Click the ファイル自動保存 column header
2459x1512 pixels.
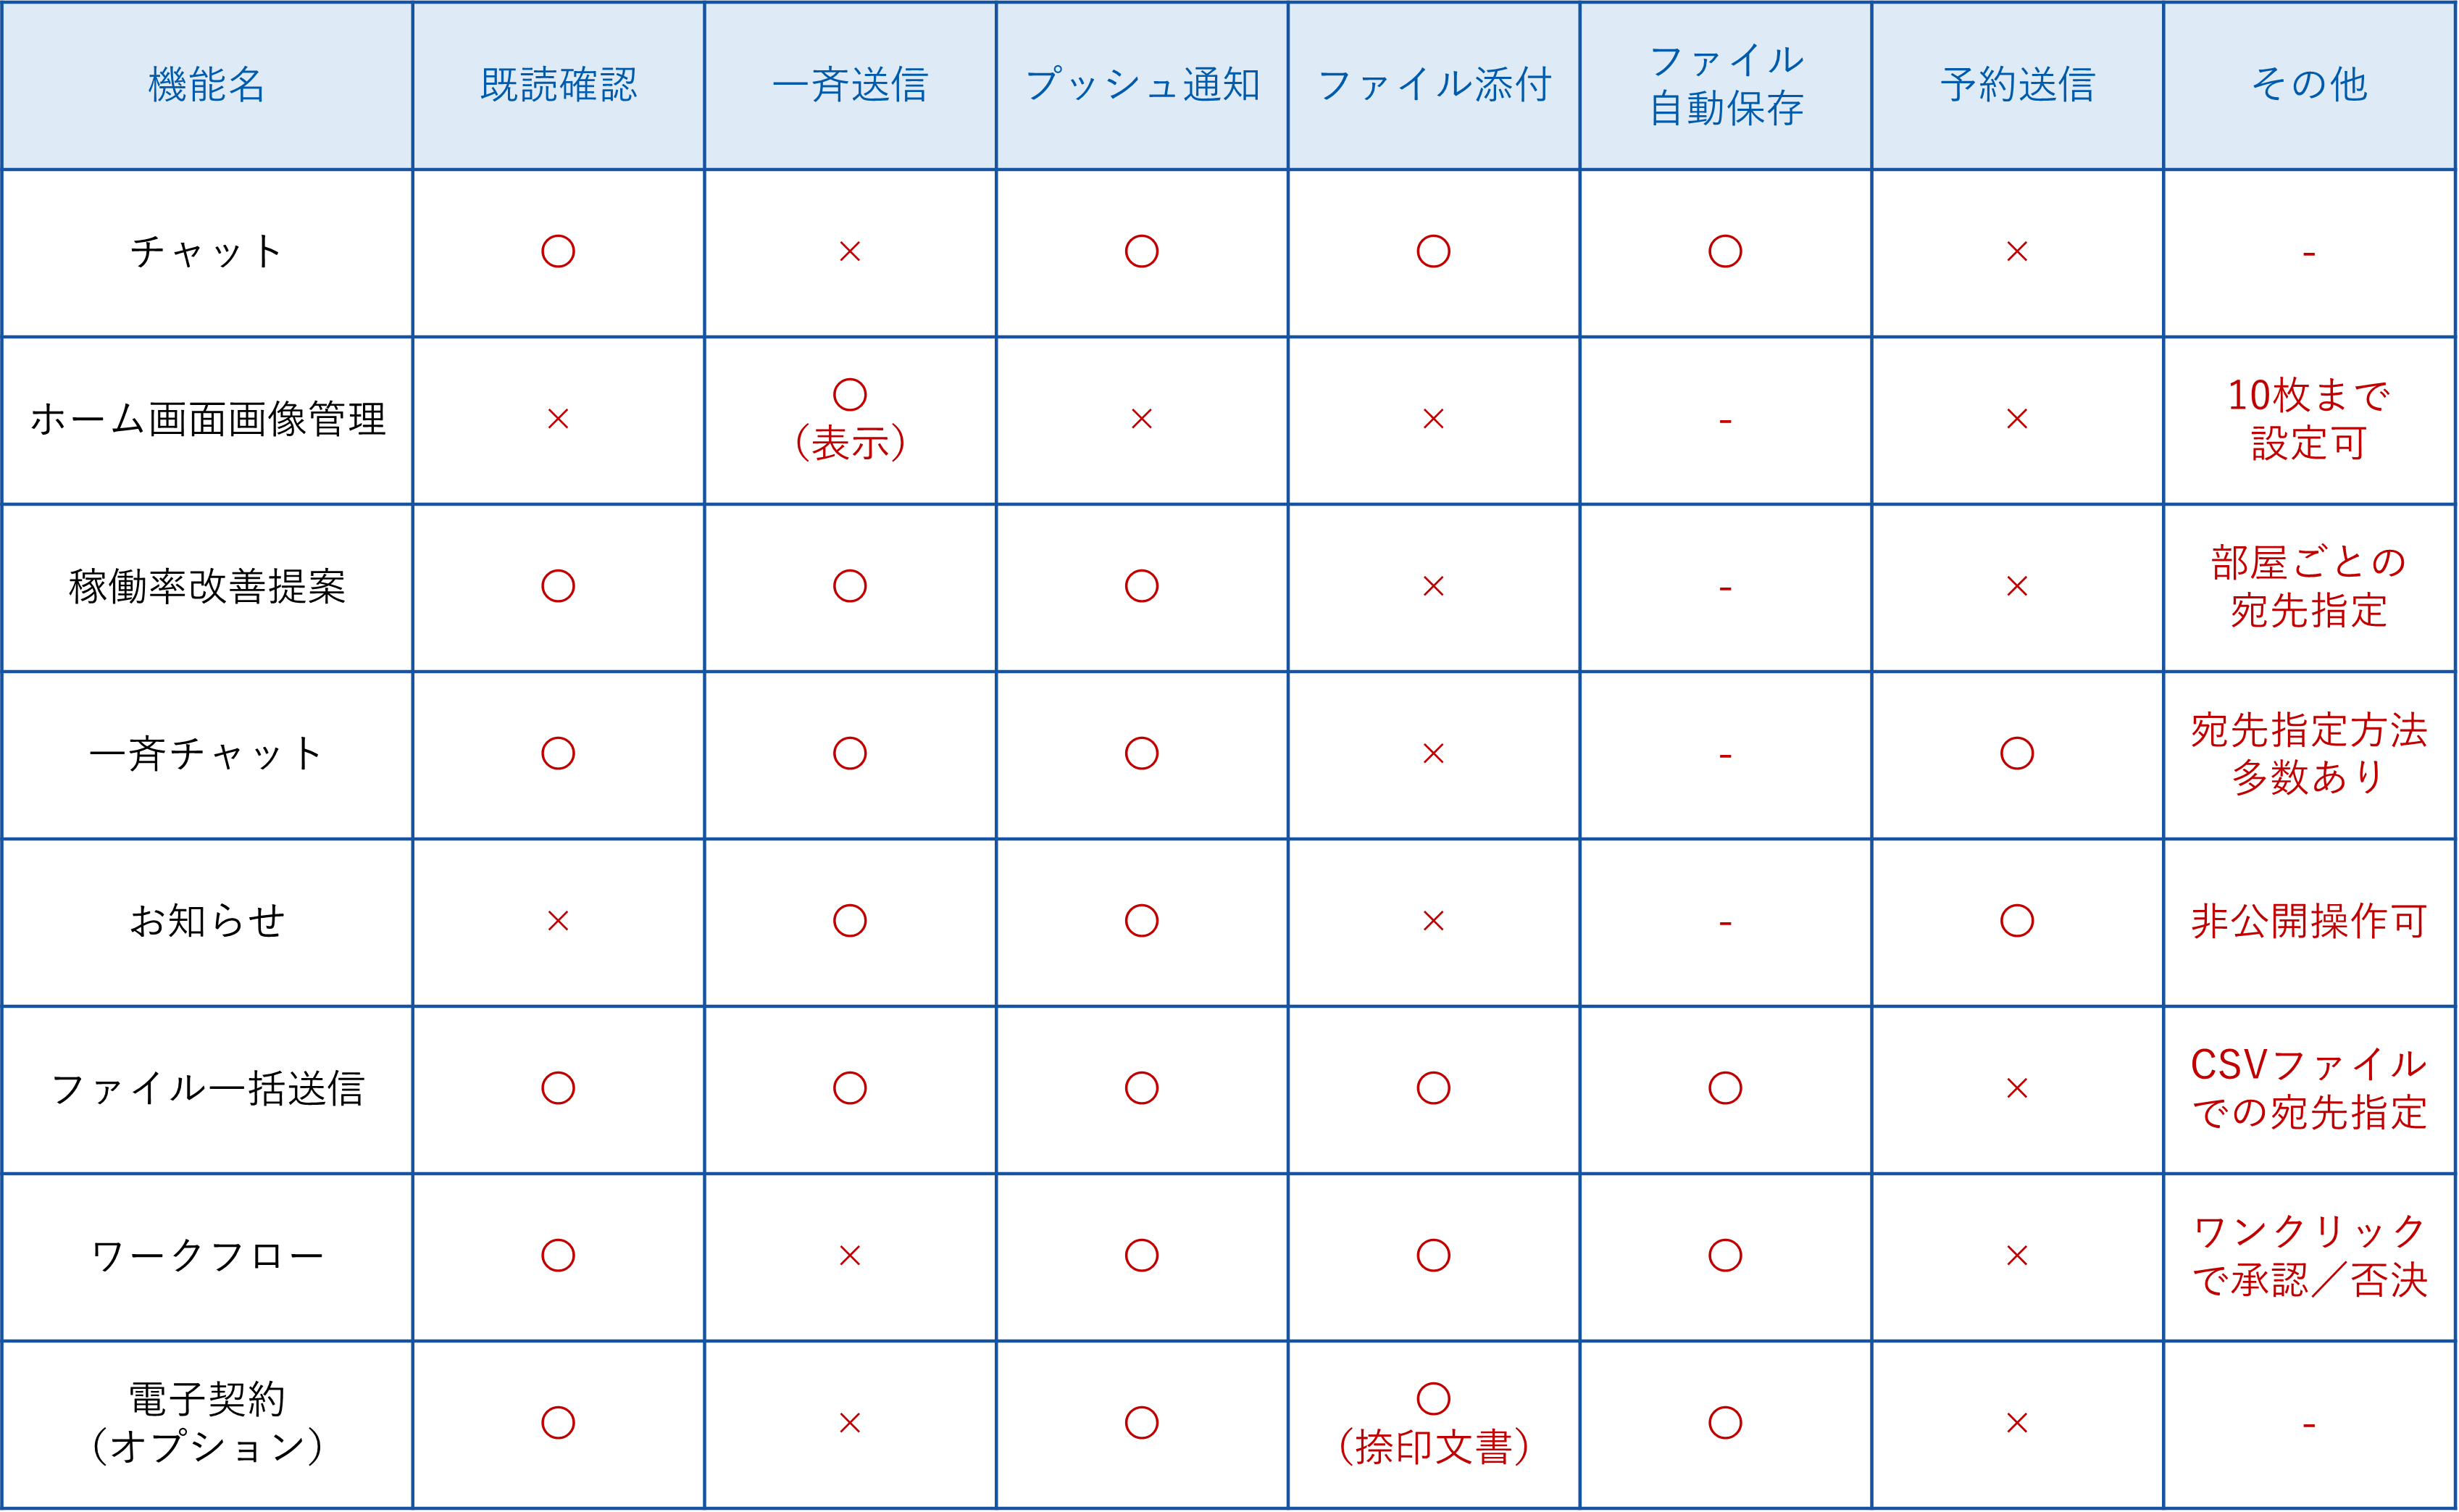(x=1726, y=85)
